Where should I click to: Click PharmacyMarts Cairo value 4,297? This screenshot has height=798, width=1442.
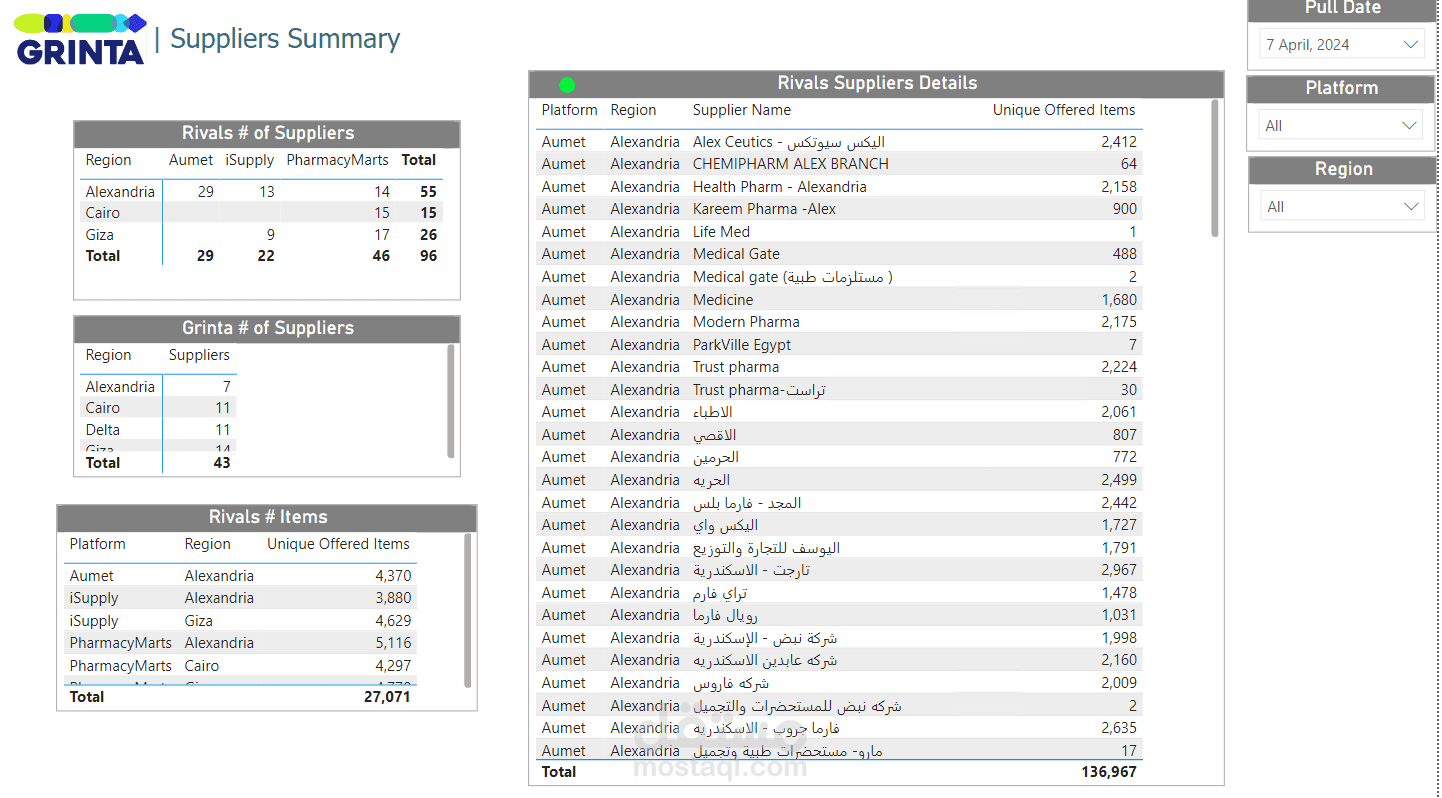[392, 665]
